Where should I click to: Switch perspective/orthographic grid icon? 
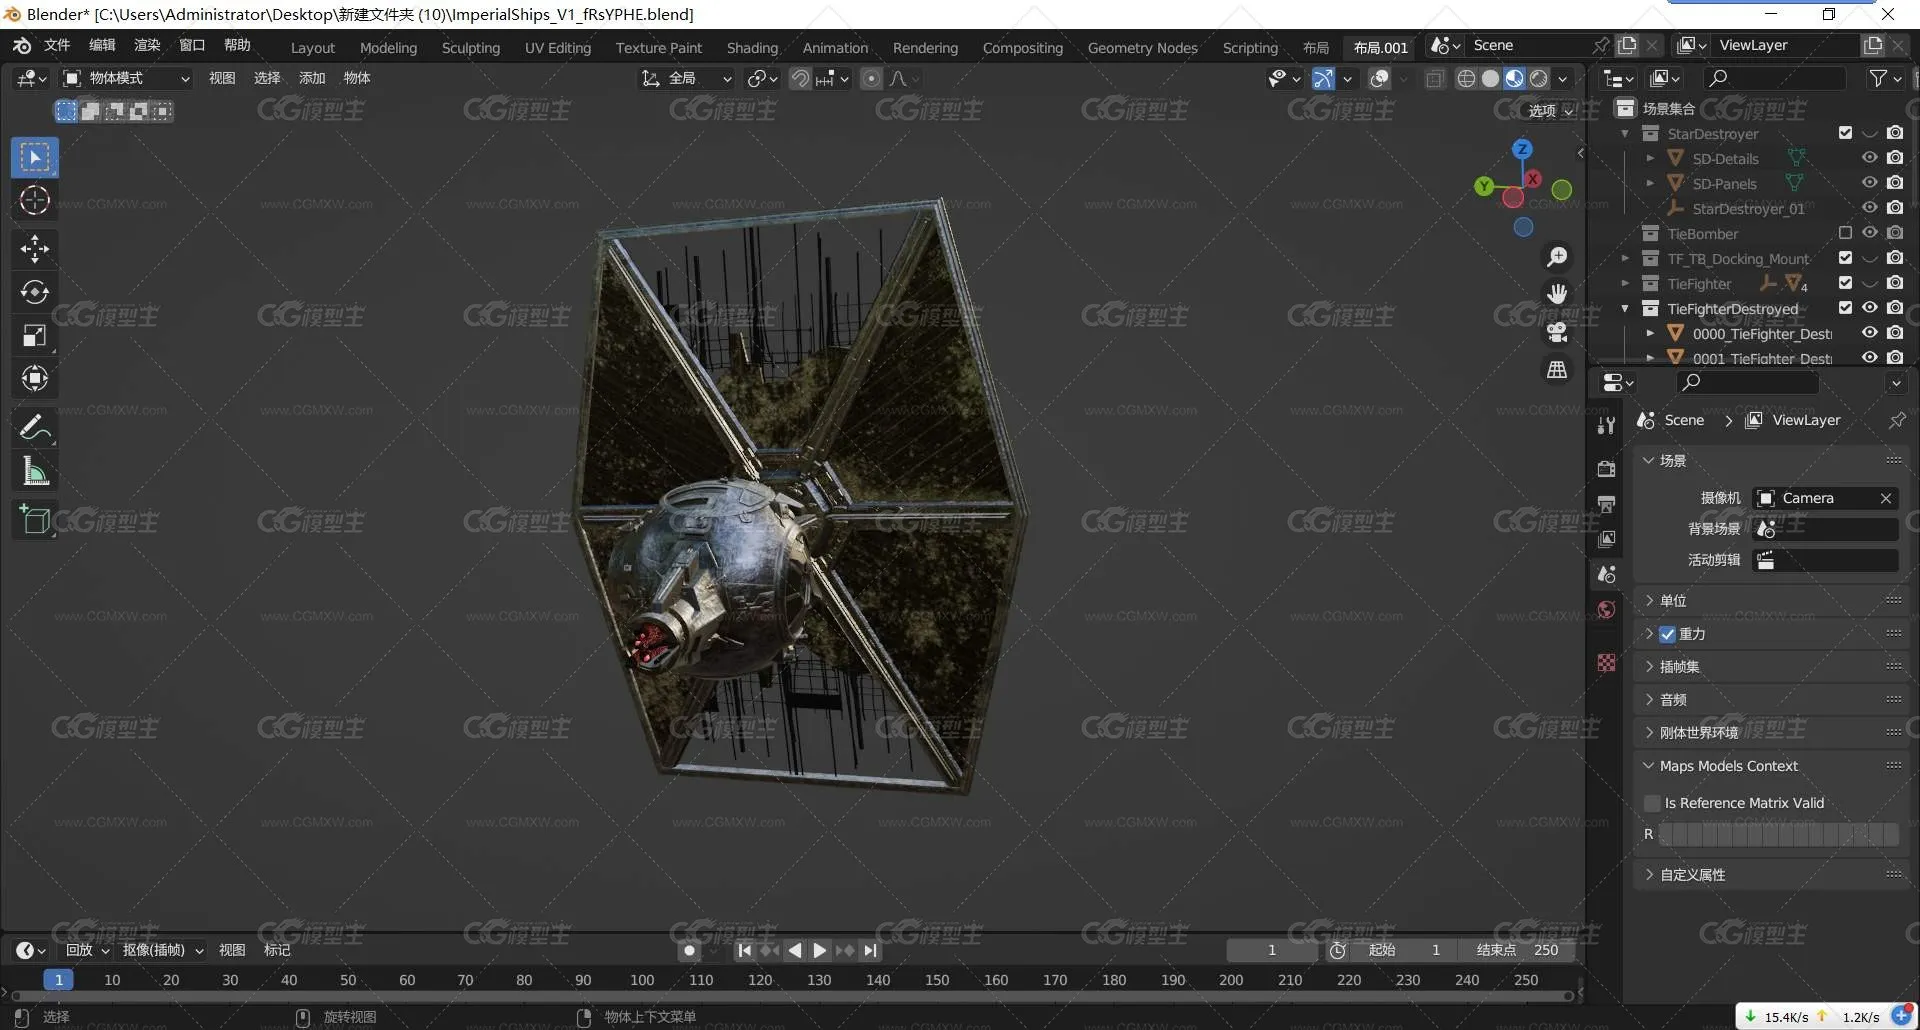tap(1557, 370)
